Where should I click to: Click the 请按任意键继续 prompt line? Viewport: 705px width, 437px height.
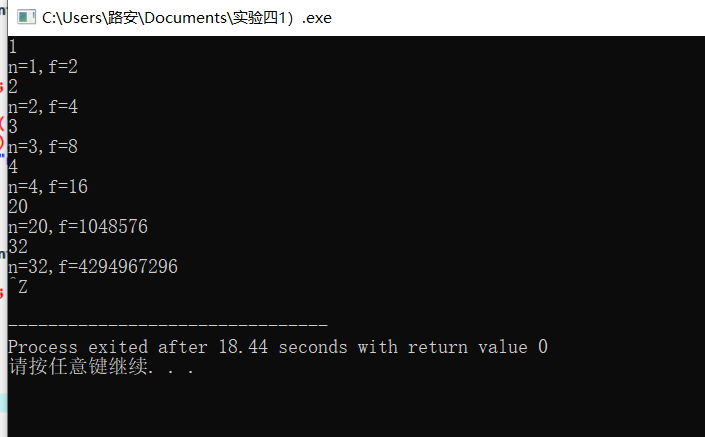click(x=101, y=366)
